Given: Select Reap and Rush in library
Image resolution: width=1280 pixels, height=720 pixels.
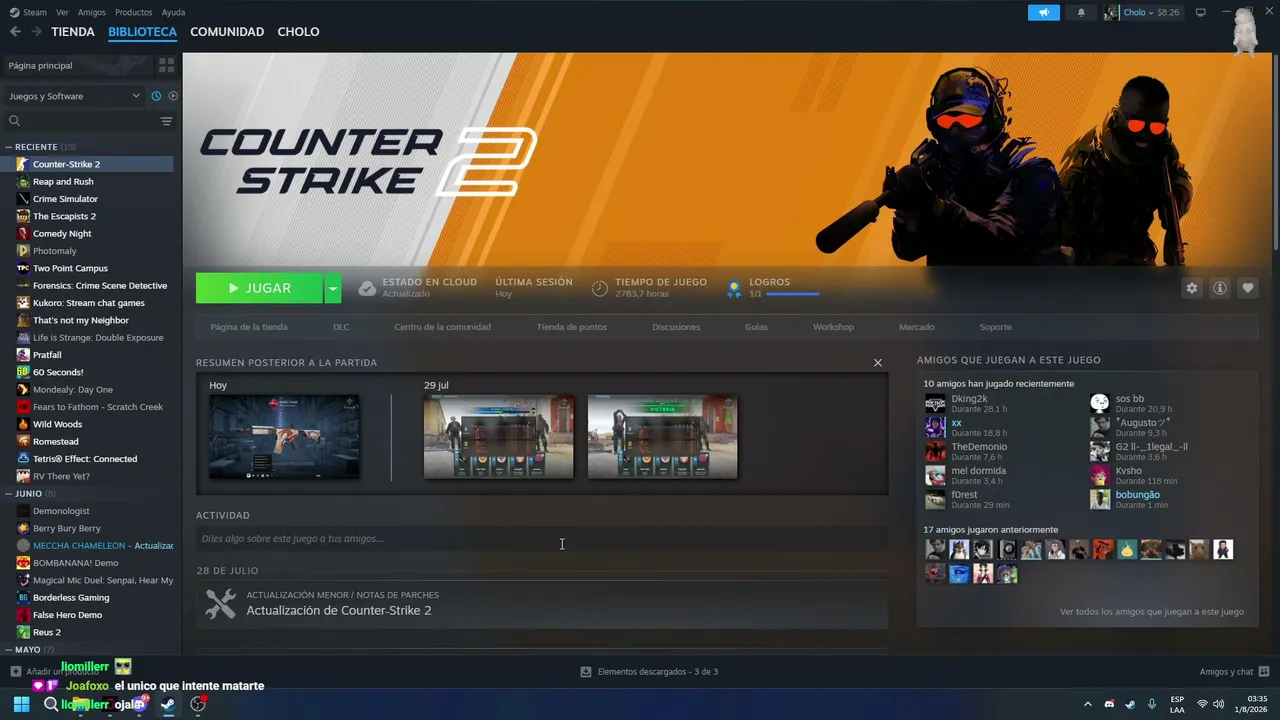Looking at the screenshot, I should point(63,182).
